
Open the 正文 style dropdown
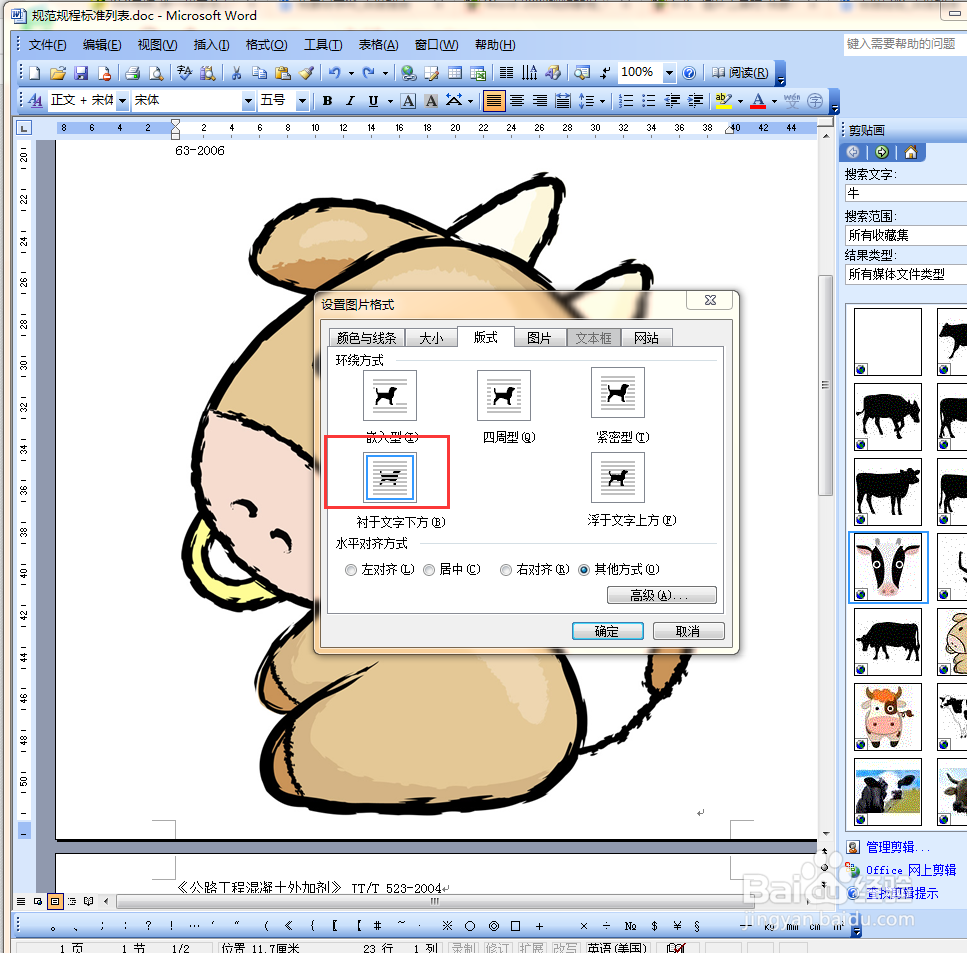[123, 101]
